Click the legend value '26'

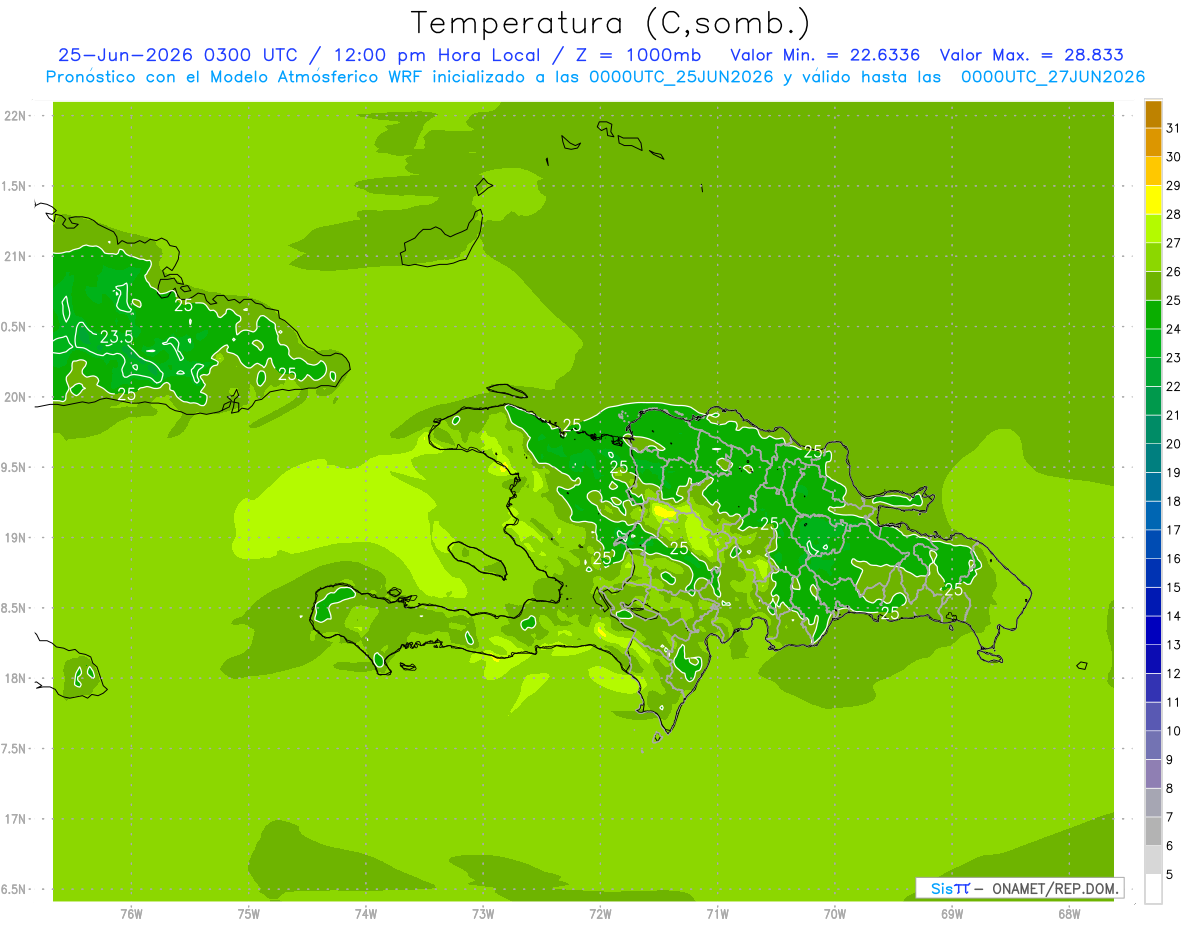[1173, 272]
